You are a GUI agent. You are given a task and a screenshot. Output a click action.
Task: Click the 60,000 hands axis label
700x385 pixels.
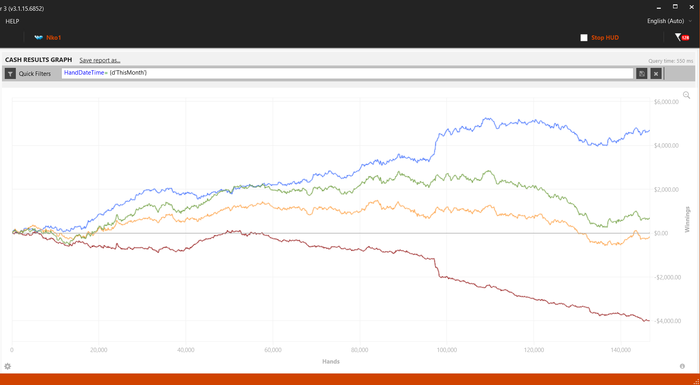[273, 350]
